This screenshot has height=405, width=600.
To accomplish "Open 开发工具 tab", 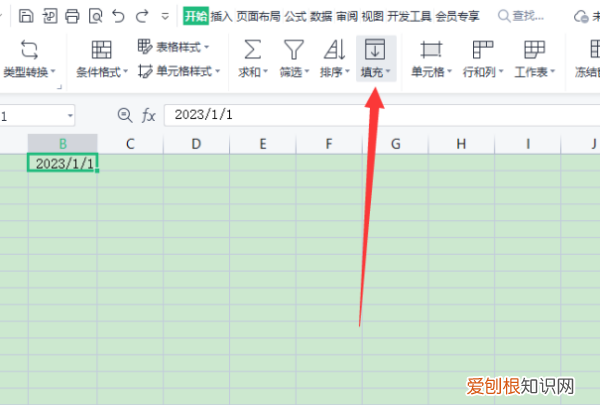I will pos(409,16).
